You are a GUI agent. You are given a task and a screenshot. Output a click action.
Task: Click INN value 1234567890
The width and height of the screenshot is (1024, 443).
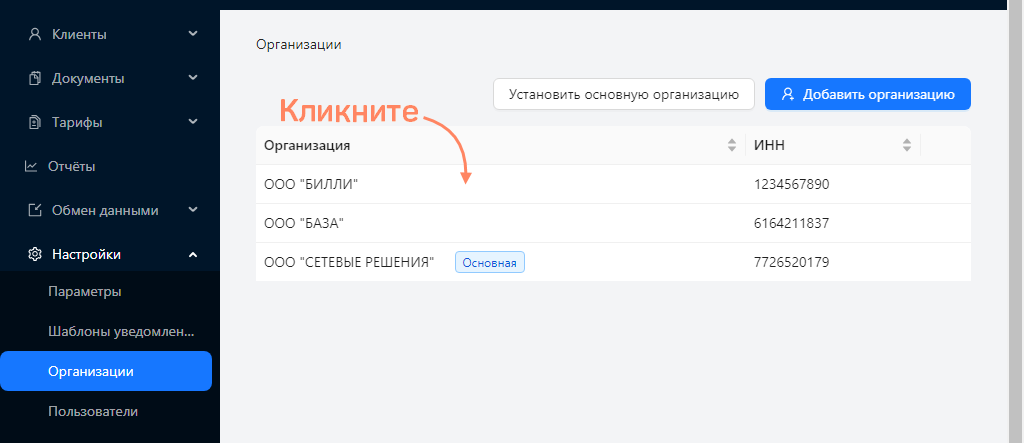(792, 184)
